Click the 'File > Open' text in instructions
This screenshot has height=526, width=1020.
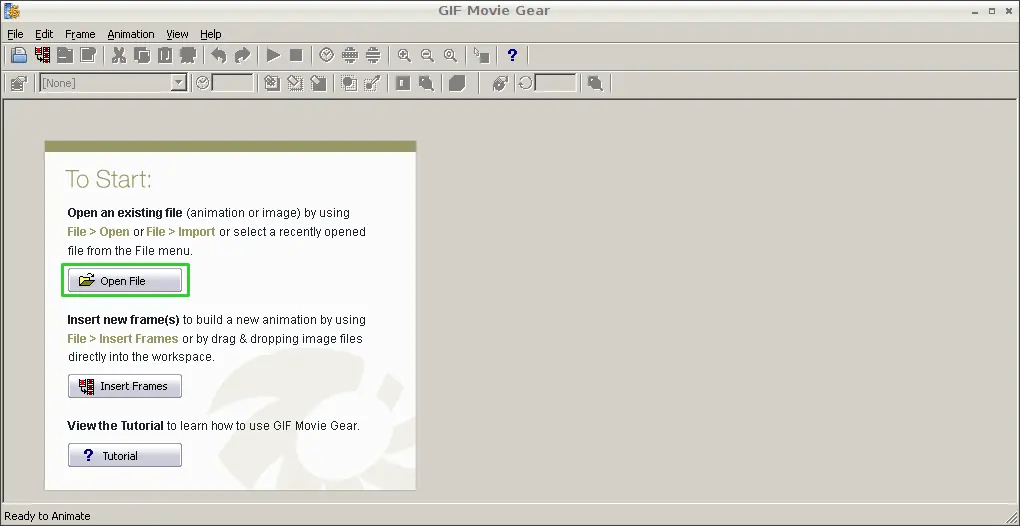[x=98, y=231]
